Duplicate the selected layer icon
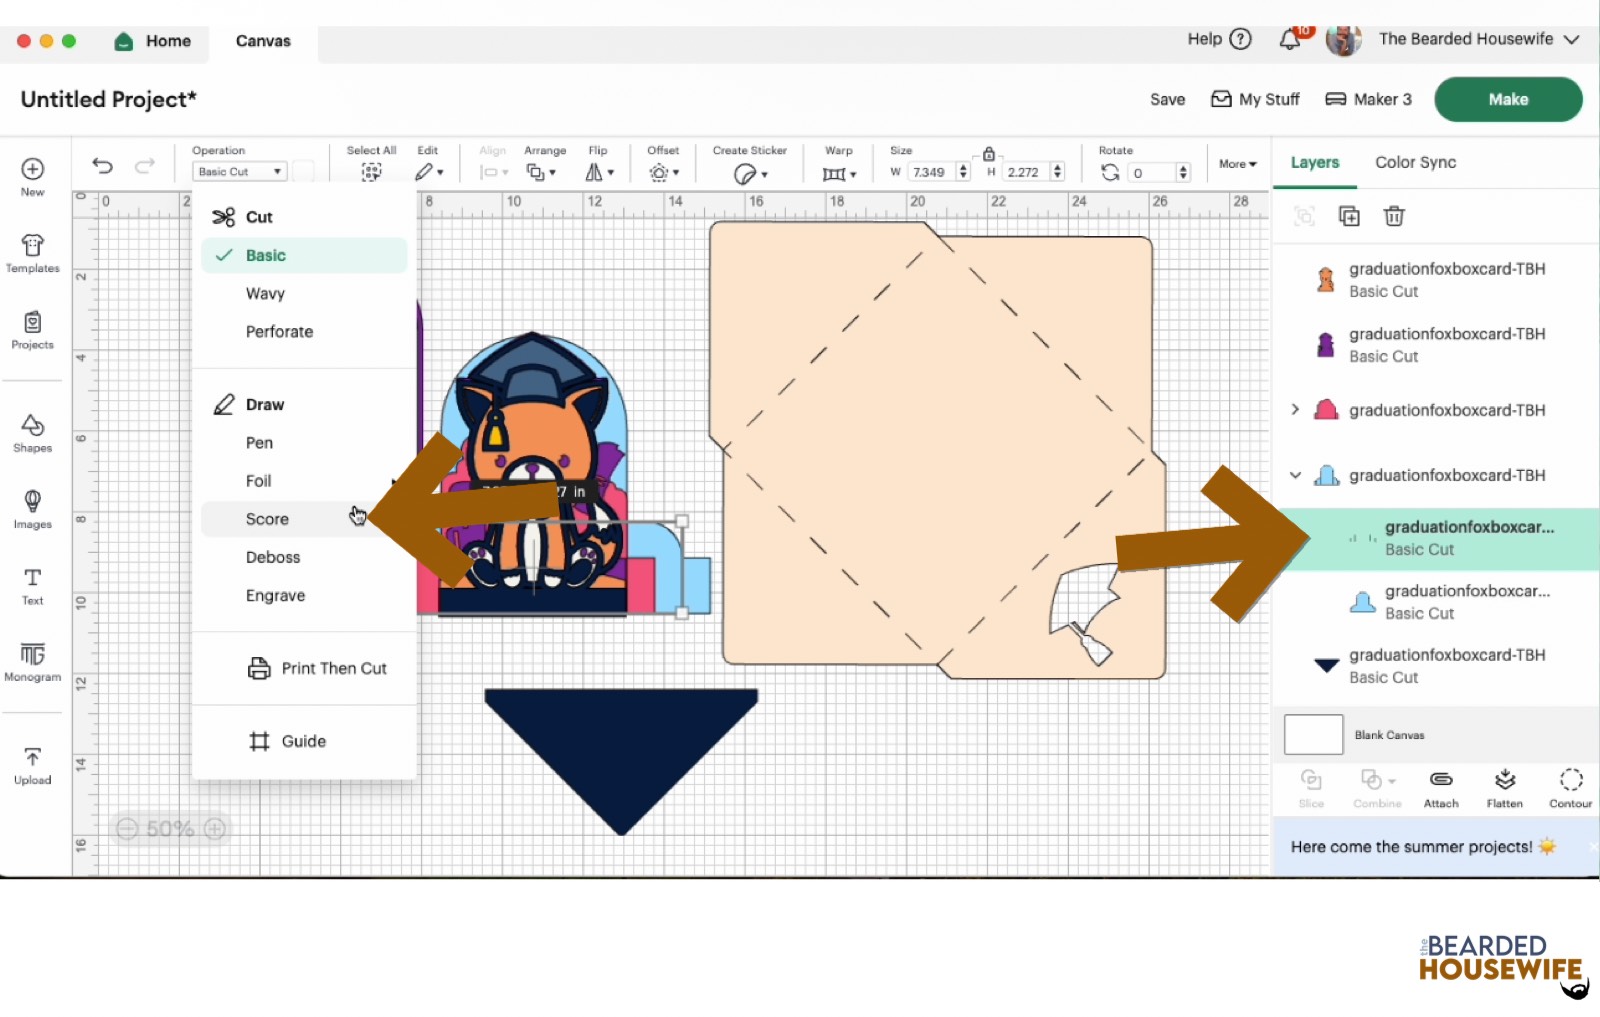This screenshot has height=1017, width=1600. pyautogui.click(x=1349, y=216)
